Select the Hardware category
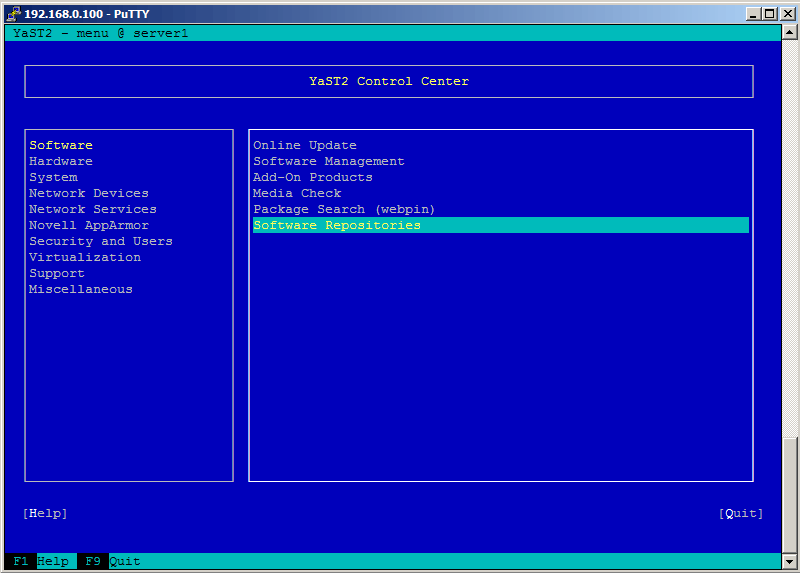The height and width of the screenshot is (573, 800). pyautogui.click(x=61, y=161)
